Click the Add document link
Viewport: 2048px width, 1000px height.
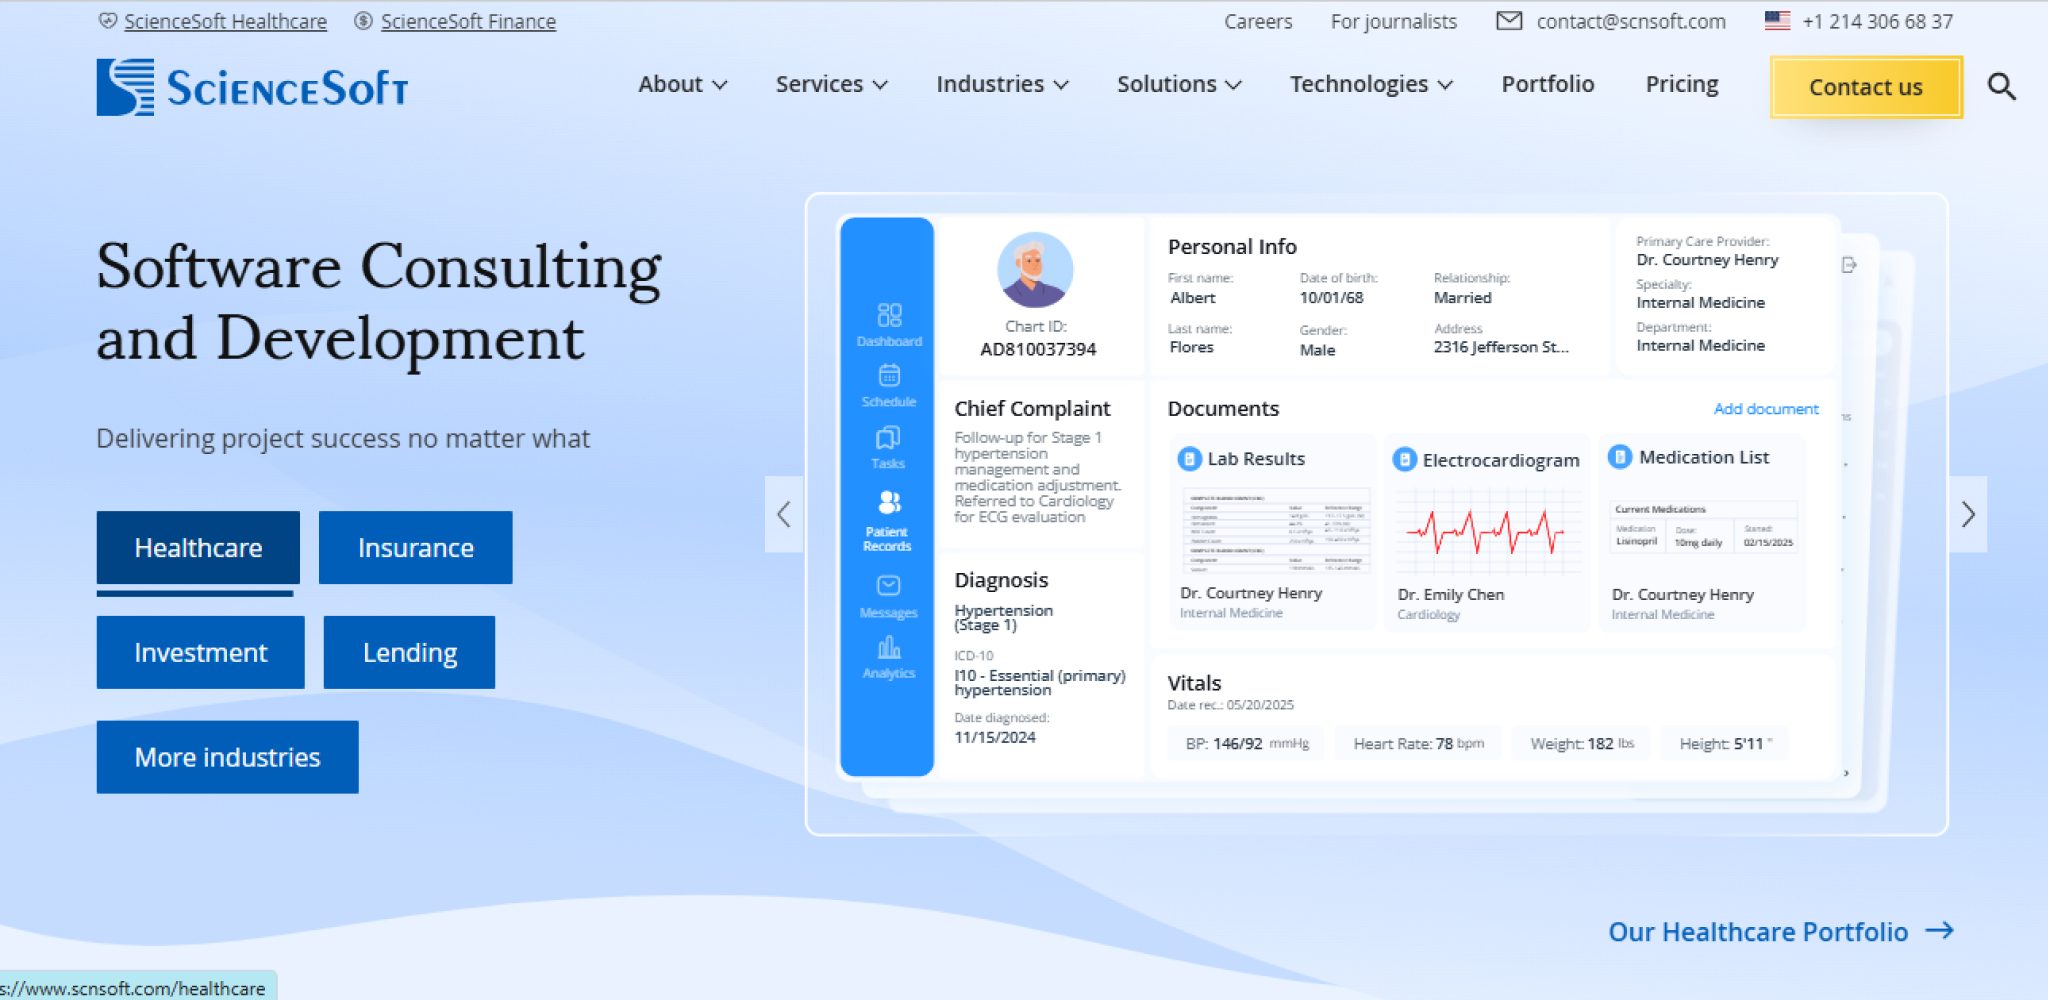coord(1766,408)
